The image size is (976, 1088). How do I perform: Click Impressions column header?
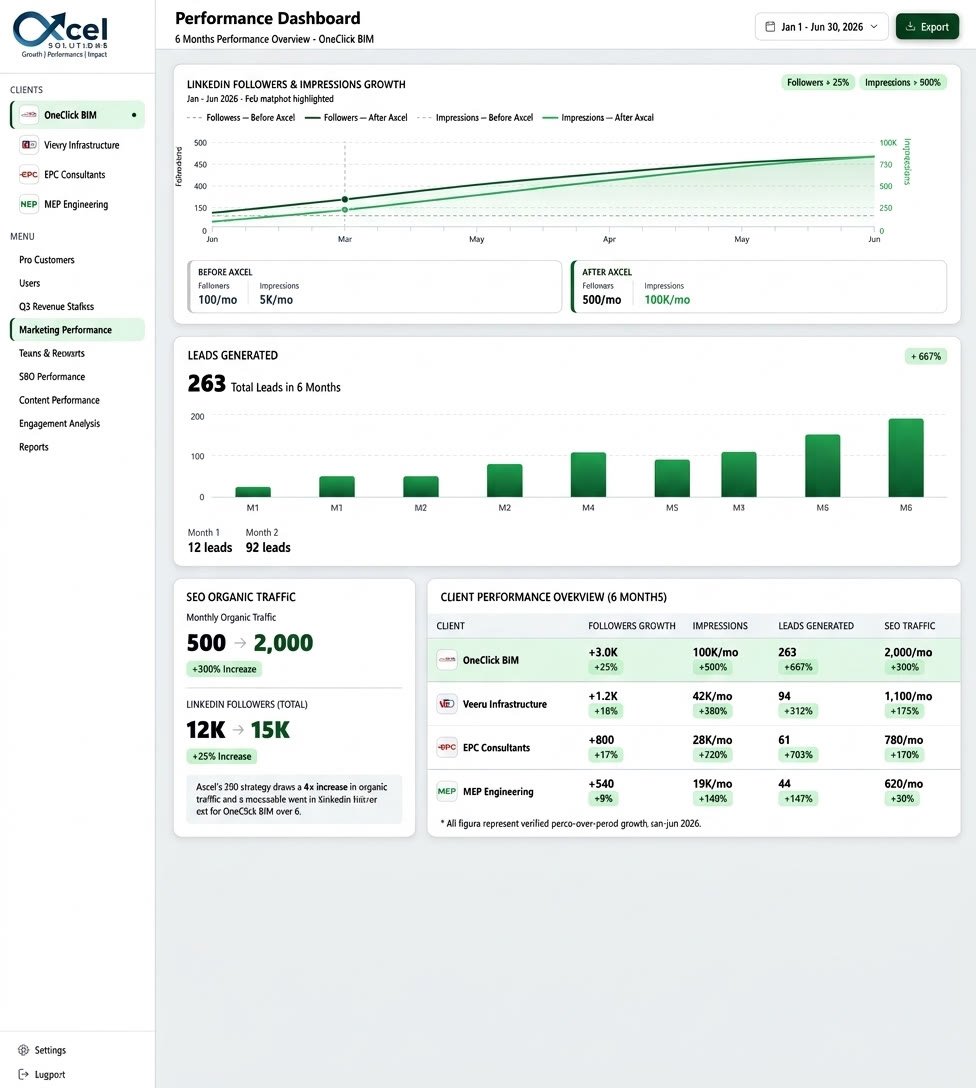(720, 626)
